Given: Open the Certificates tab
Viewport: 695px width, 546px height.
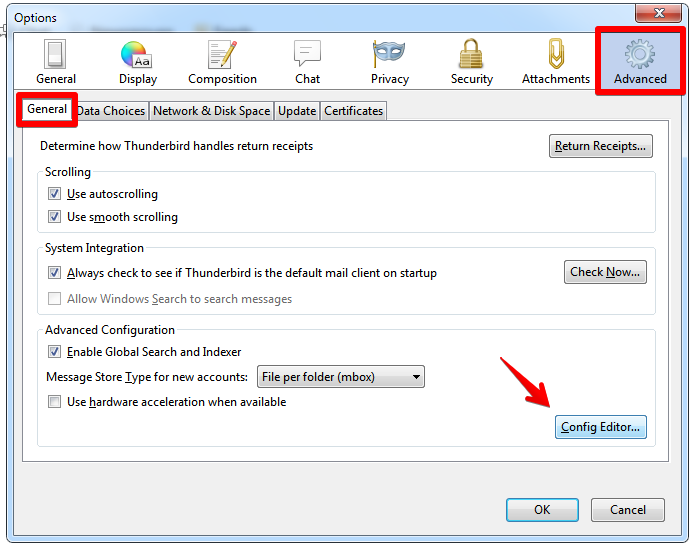Looking at the screenshot, I should pos(353,111).
